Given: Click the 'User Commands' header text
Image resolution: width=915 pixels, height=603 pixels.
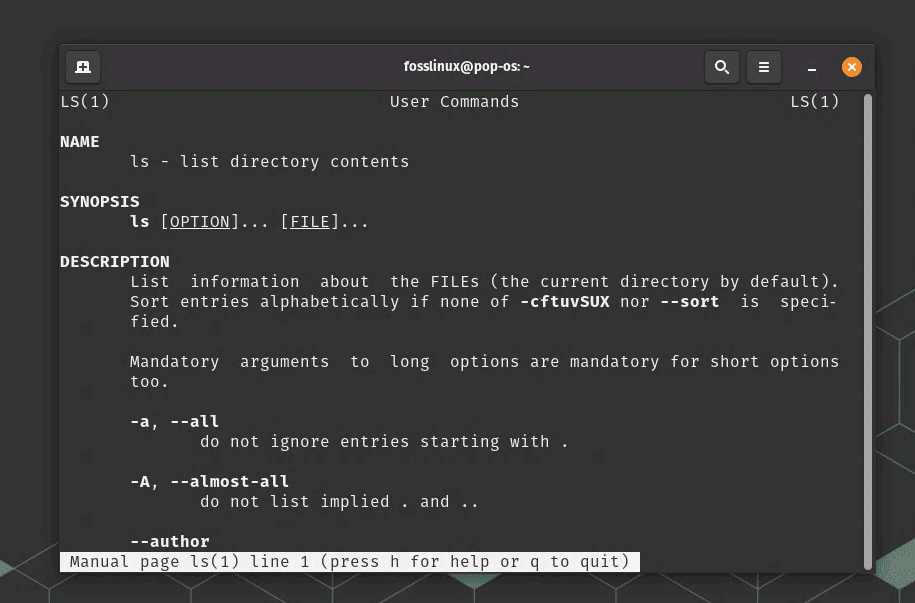Looking at the screenshot, I should [x=455, y=102].
